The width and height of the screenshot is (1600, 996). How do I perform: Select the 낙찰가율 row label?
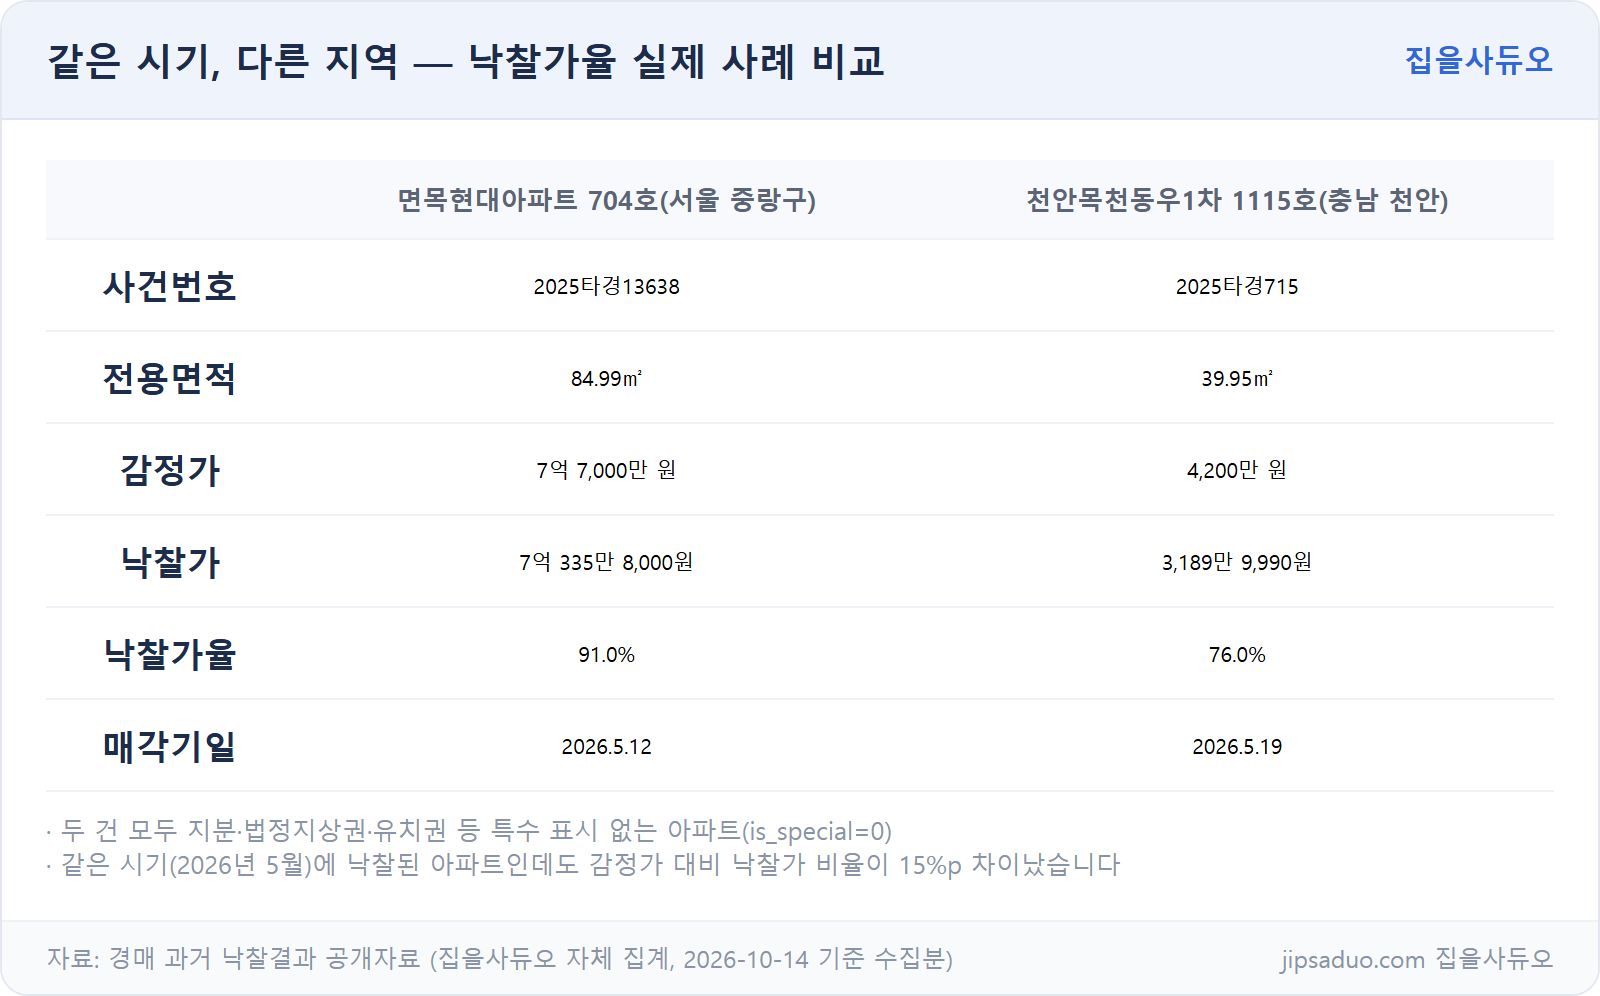pyautogui.click(x=170, y=654)
